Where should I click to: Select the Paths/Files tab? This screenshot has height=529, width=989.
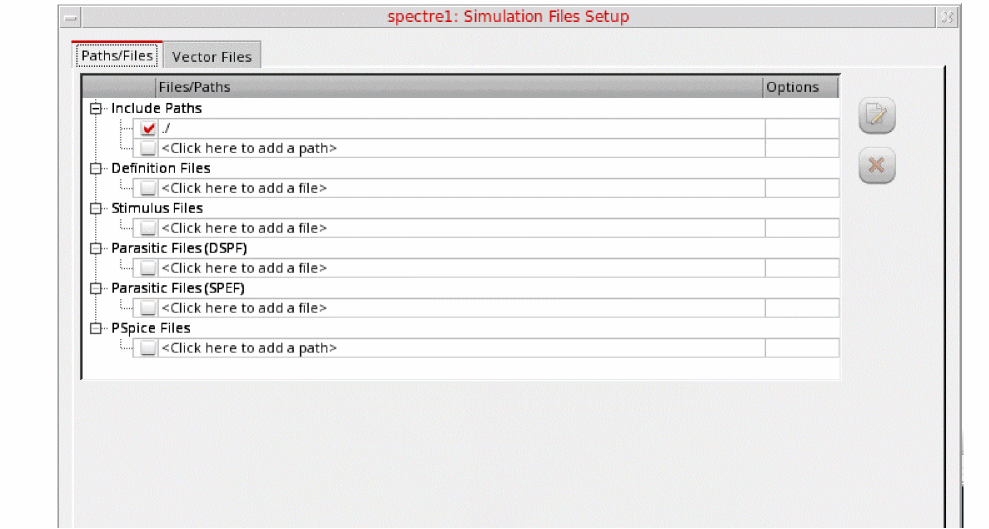[117, 56]
